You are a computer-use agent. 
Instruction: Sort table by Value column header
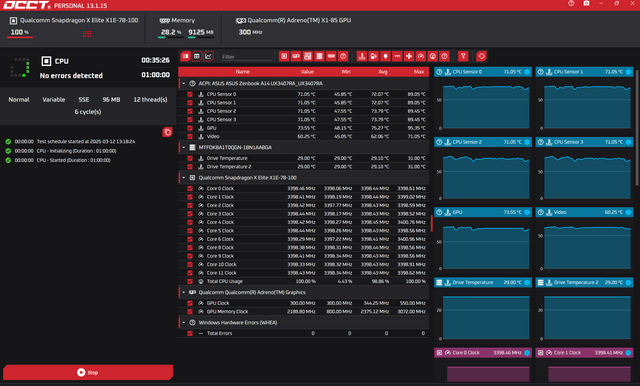point(307,72)
